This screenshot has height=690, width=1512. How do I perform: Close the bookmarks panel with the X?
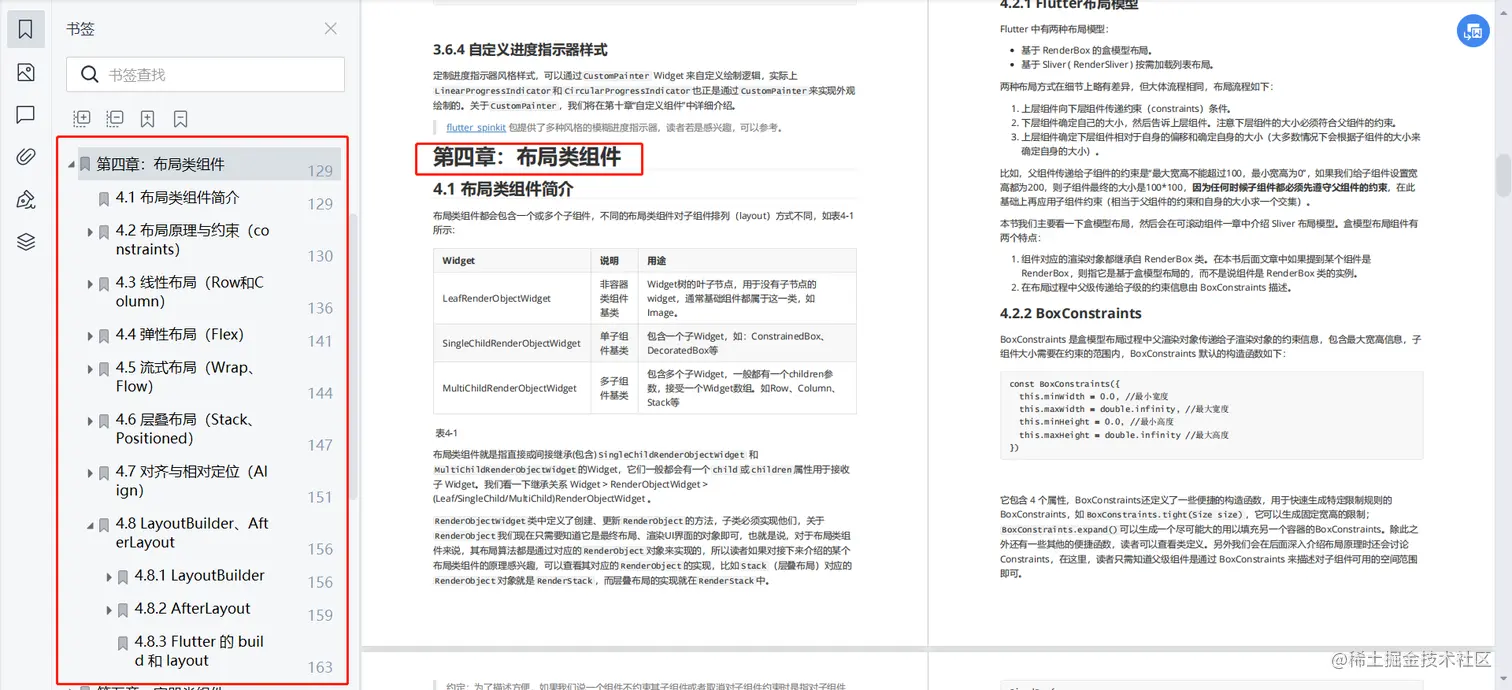pyautogui.click(x=330, y=29)
